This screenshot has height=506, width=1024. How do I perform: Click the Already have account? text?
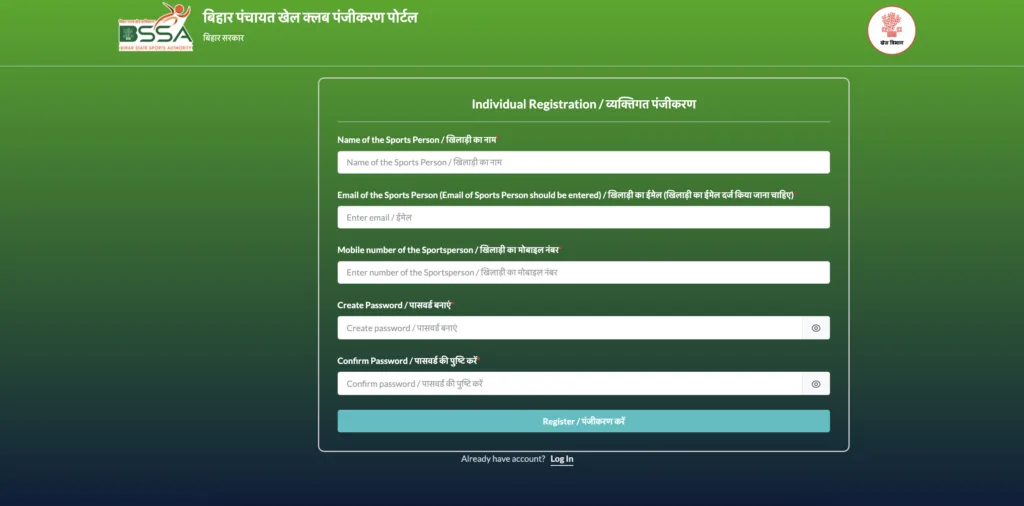tap(503, 459)
